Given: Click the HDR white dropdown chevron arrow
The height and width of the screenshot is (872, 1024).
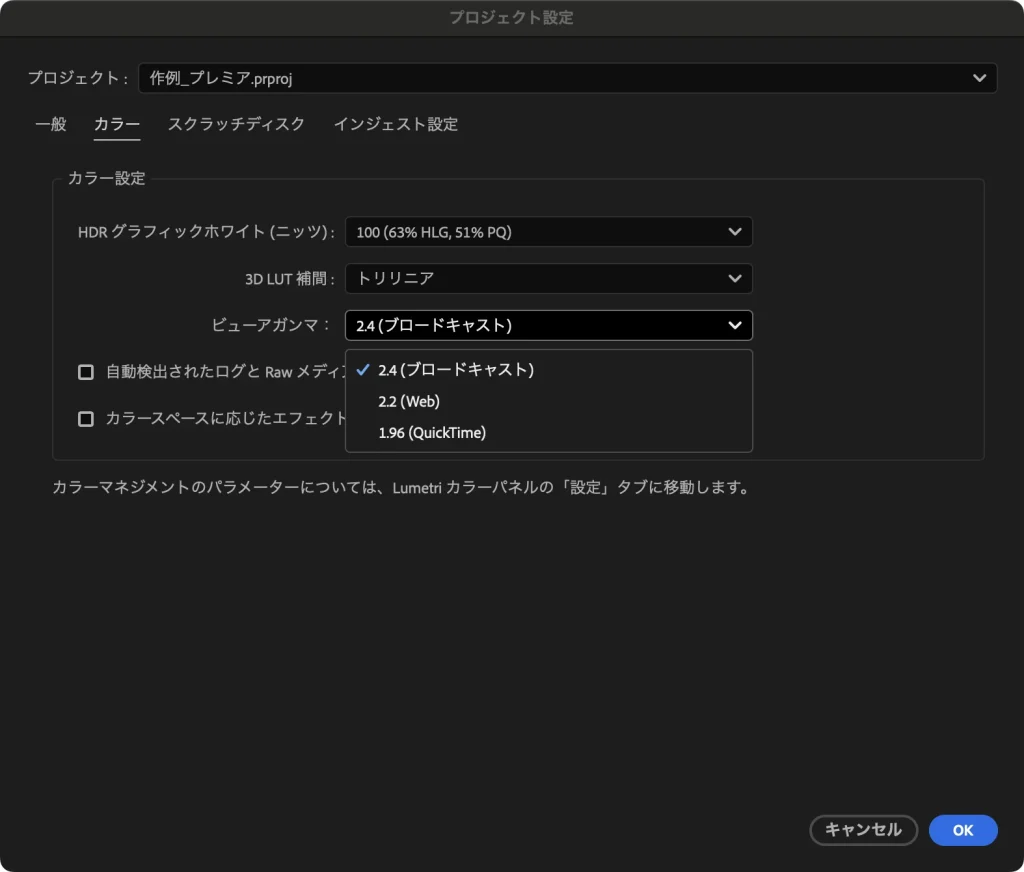Looking at the screenshot, I should [x=735, y=232].
